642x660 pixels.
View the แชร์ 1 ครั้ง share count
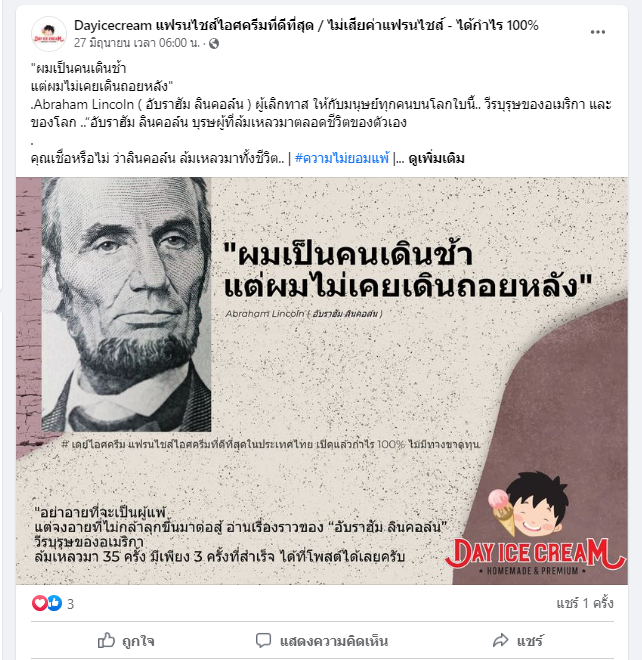[x=585, y=603]
